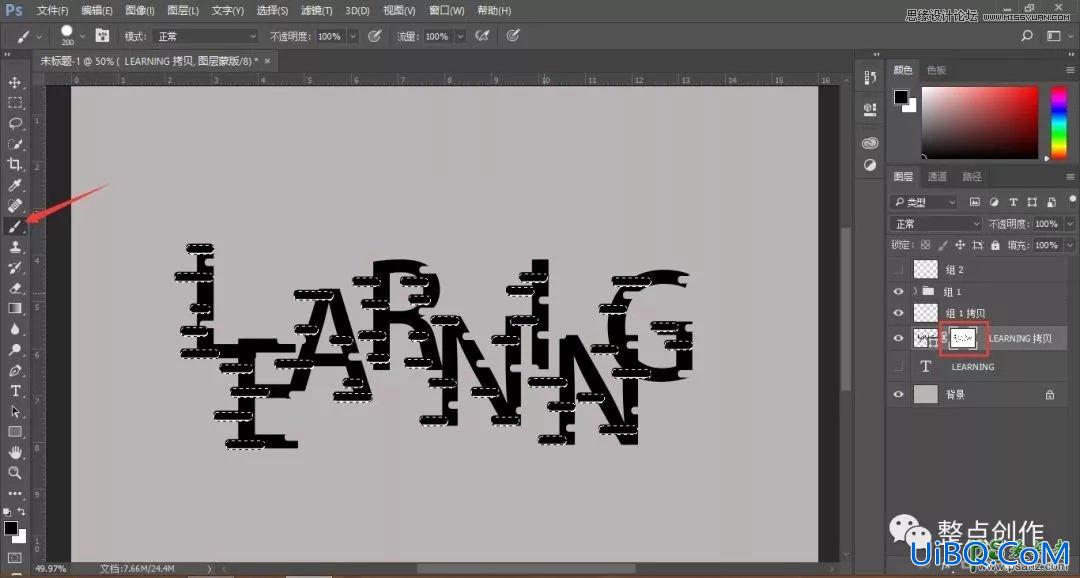Lock transparent pixels in Layers panel

[925, 245]
